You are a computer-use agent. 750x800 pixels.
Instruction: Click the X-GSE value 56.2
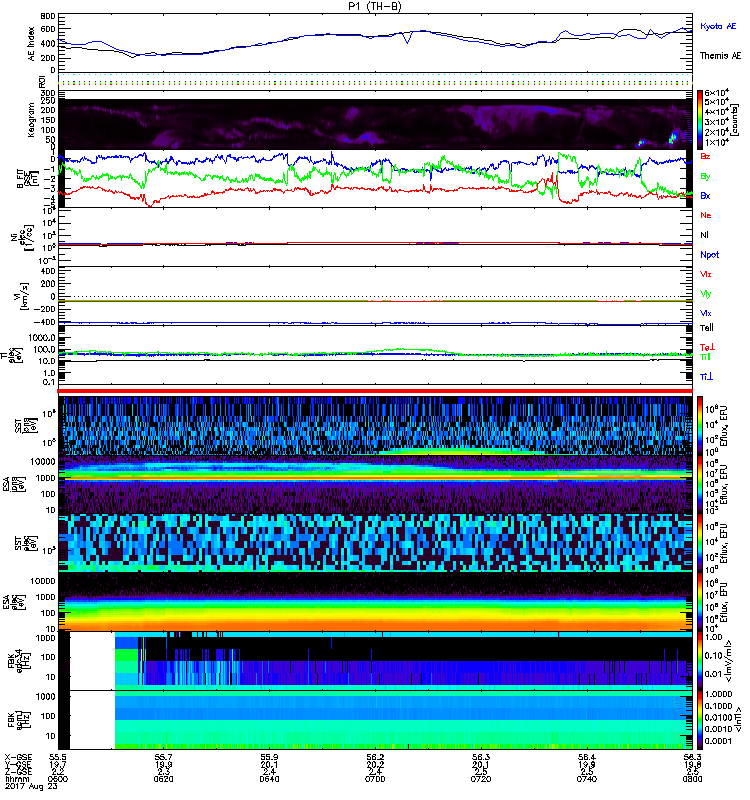(x=375, y=757)
